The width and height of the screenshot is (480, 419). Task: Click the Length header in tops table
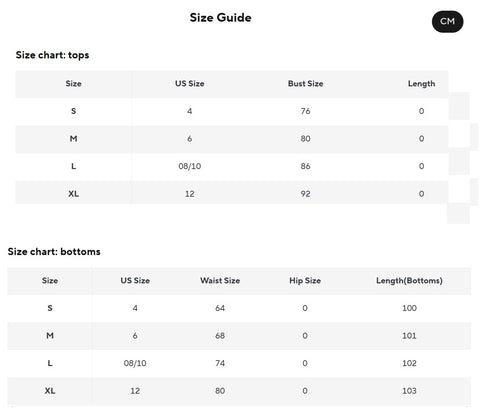point(421,84)
